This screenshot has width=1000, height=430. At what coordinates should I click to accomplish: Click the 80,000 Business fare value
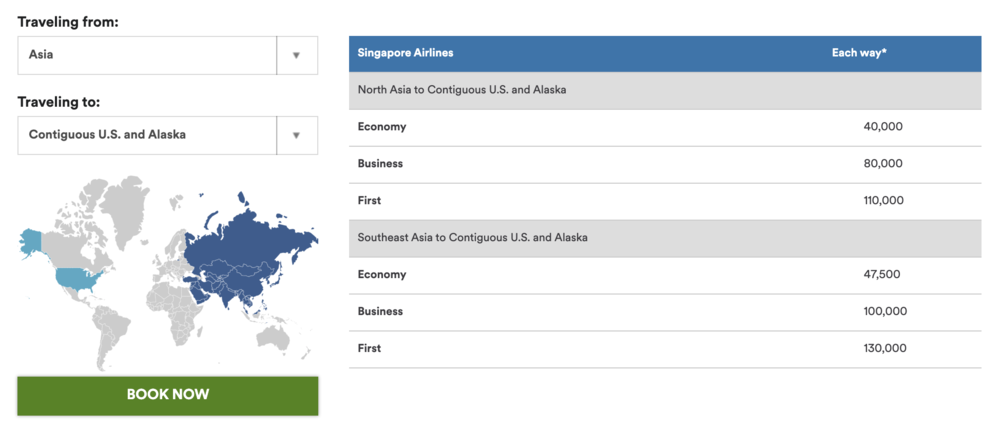[x=883, y=164]
